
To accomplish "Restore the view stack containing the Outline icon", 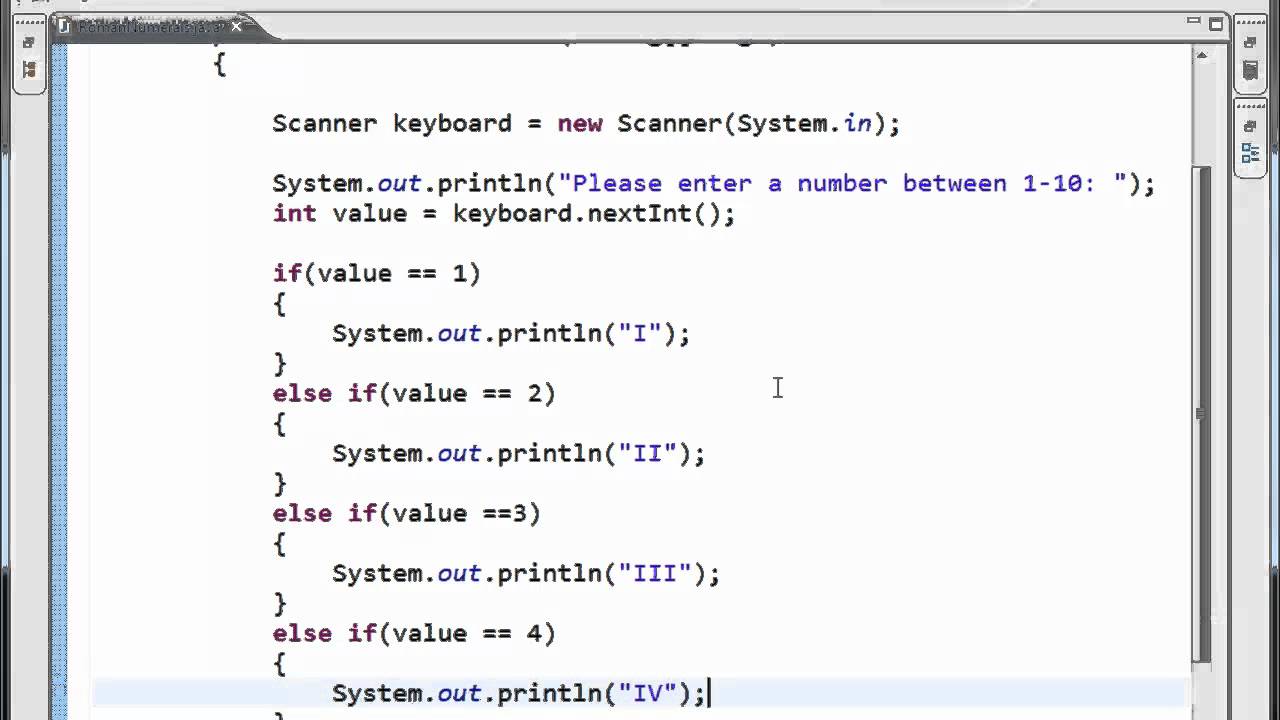I will pyautogui.click(x=1250, y=126).
